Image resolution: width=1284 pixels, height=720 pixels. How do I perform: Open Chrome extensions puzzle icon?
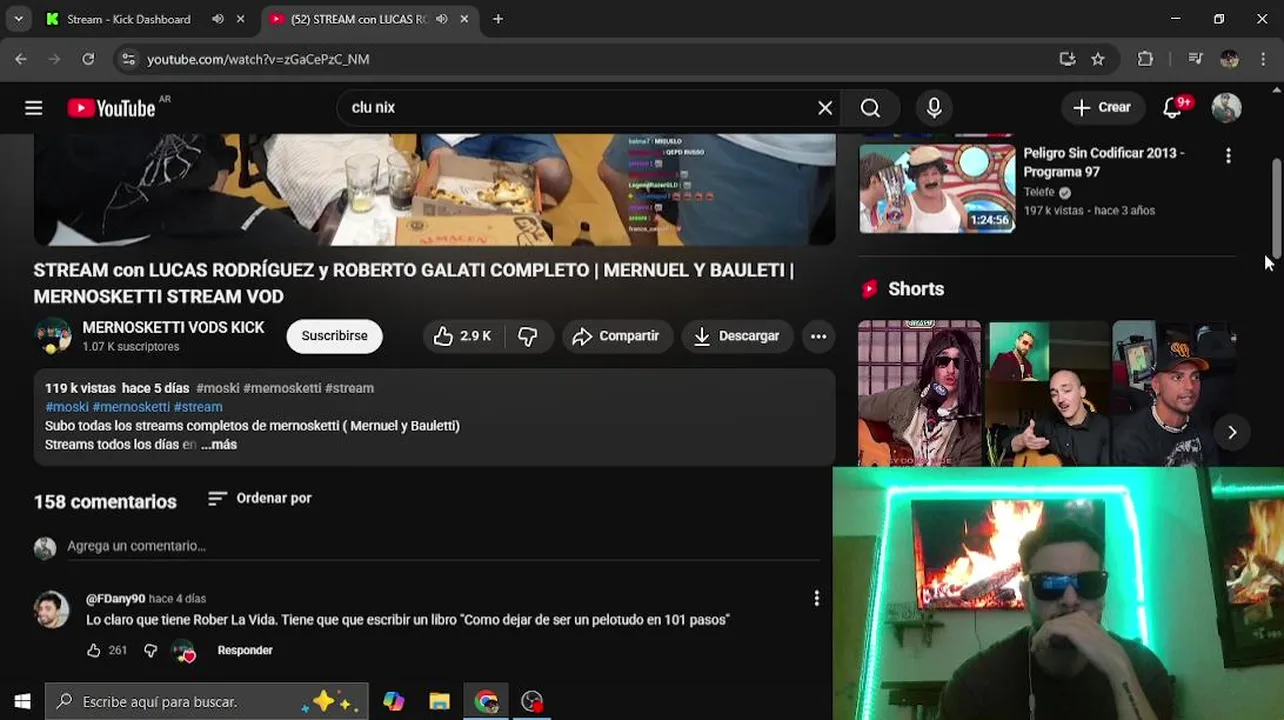(1145, 59)
